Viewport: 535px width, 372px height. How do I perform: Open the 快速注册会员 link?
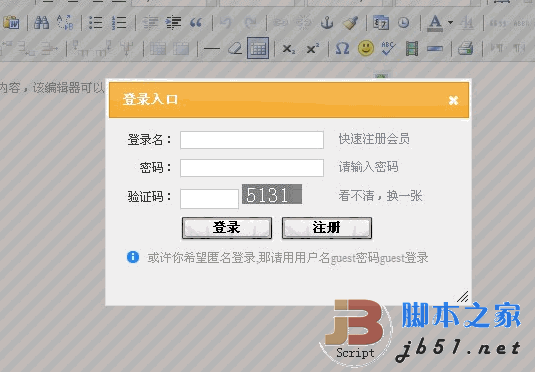374,139
